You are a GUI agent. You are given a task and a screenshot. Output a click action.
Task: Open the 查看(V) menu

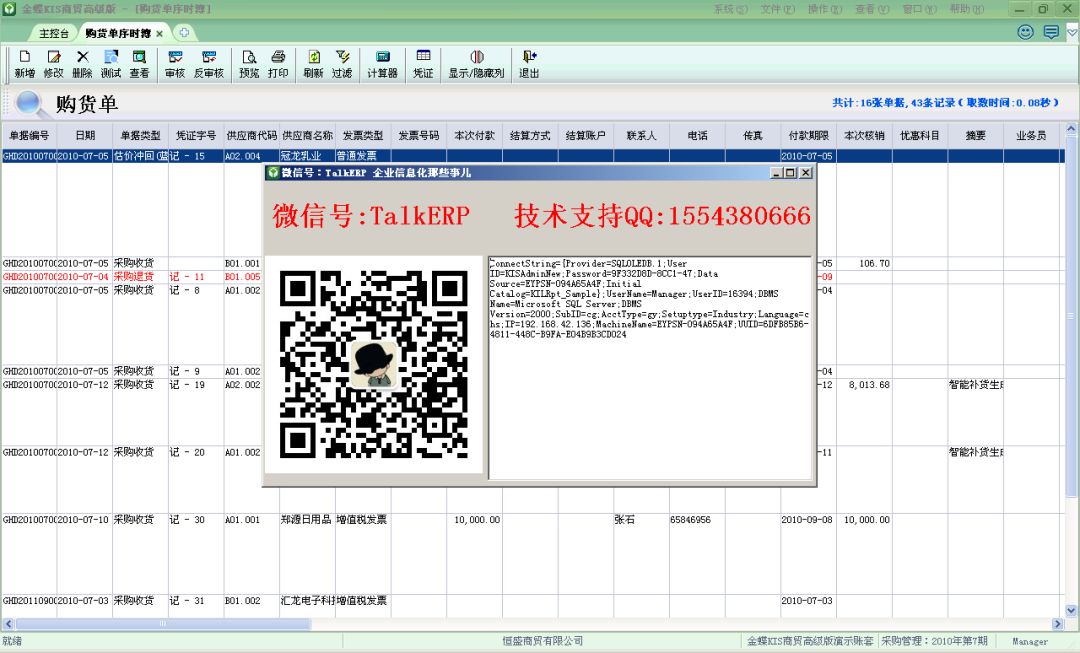tap(873, 9)
